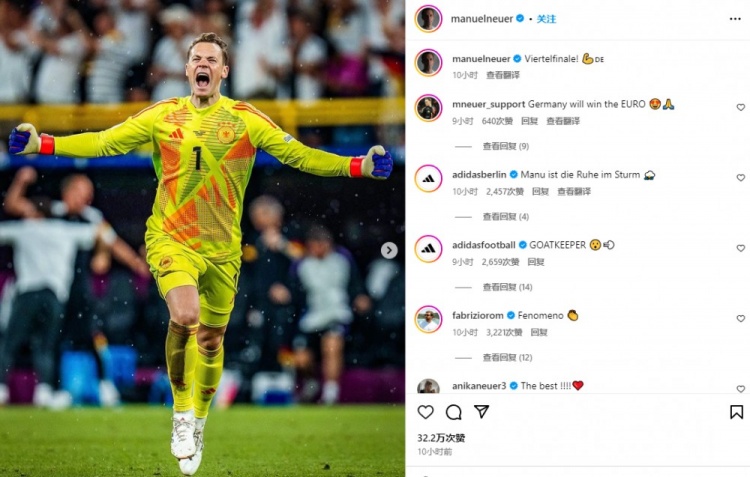
Task: Expand the 9 replies under mneuer_support
Action: (506, 146)
